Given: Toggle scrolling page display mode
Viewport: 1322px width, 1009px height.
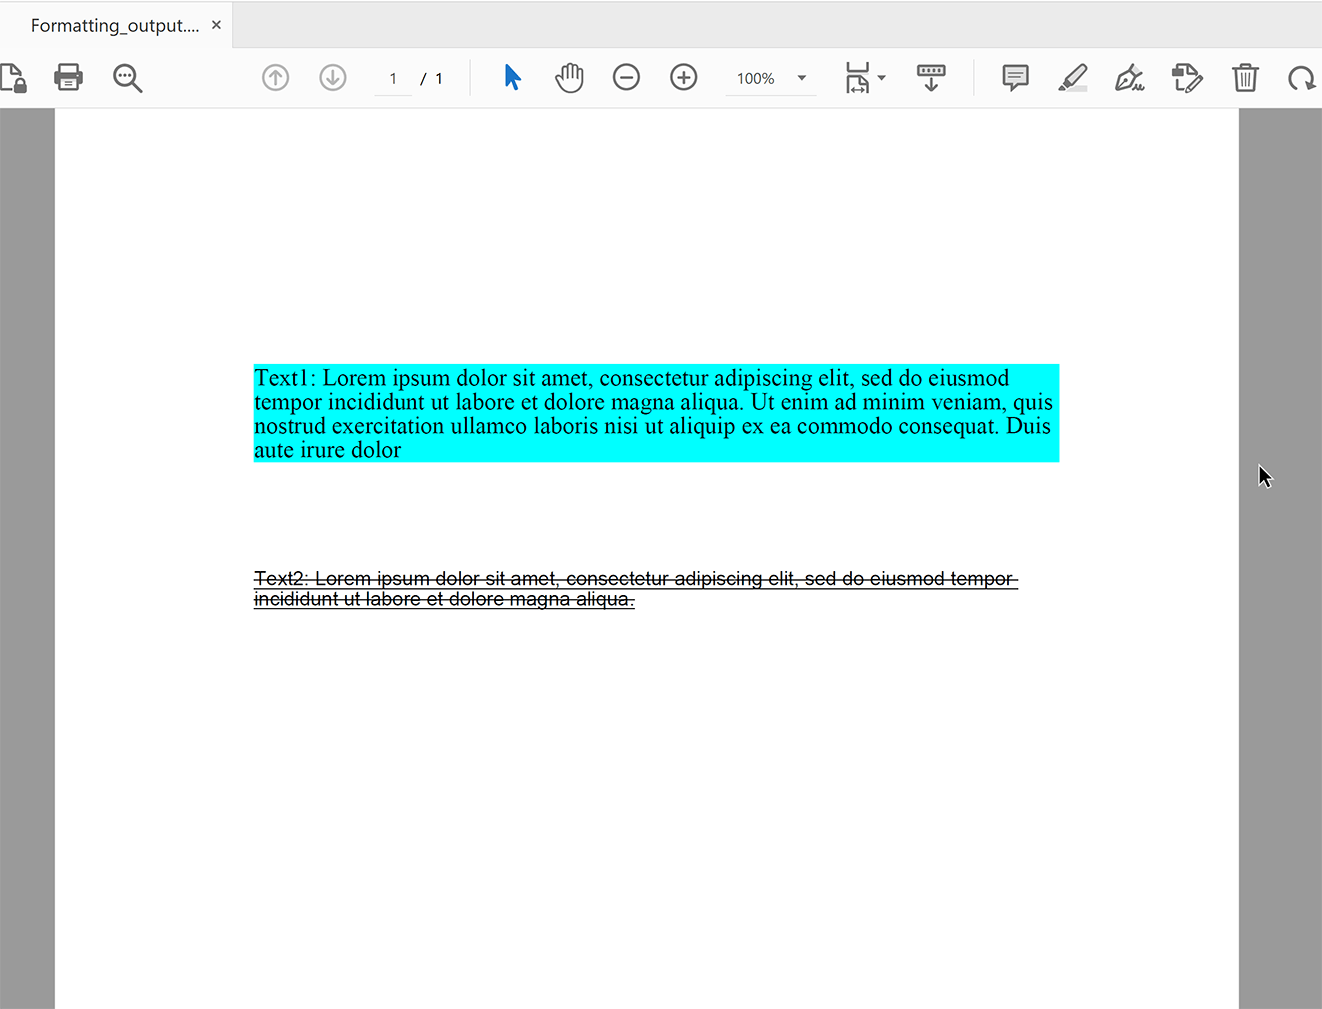Looking at the screenshot, I should pyautogui.click(x=931, y=77).
